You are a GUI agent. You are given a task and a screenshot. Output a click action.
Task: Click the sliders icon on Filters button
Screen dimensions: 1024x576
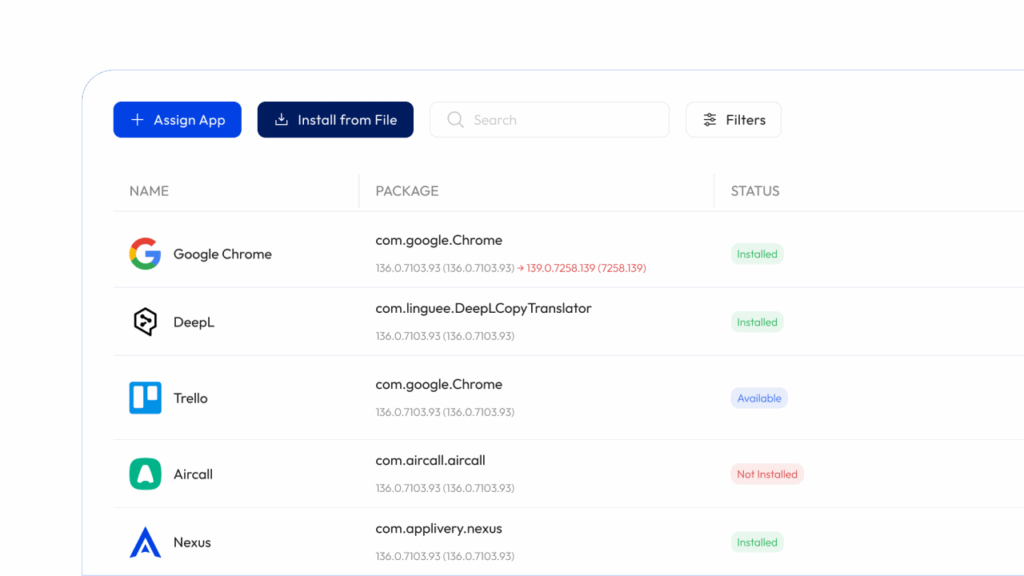710,120
